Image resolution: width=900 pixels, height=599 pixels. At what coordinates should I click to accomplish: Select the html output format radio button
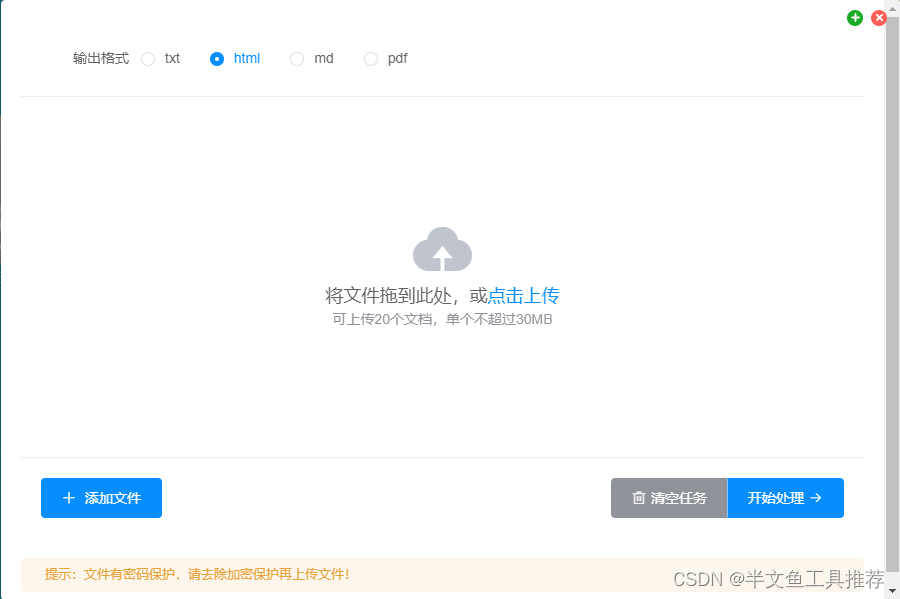click(x=217, y=59)
